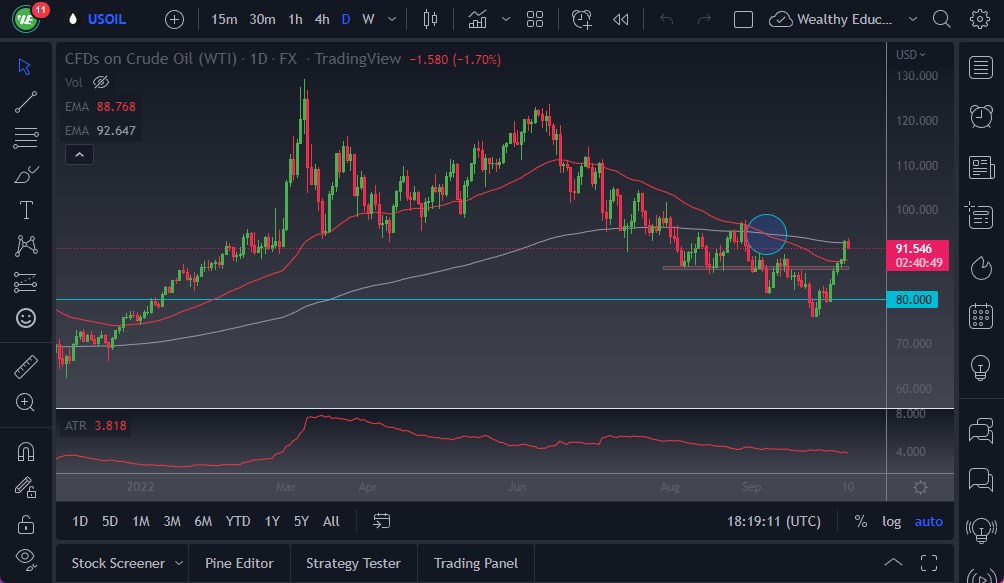Click the magnet mode icon

pos(26,452)
